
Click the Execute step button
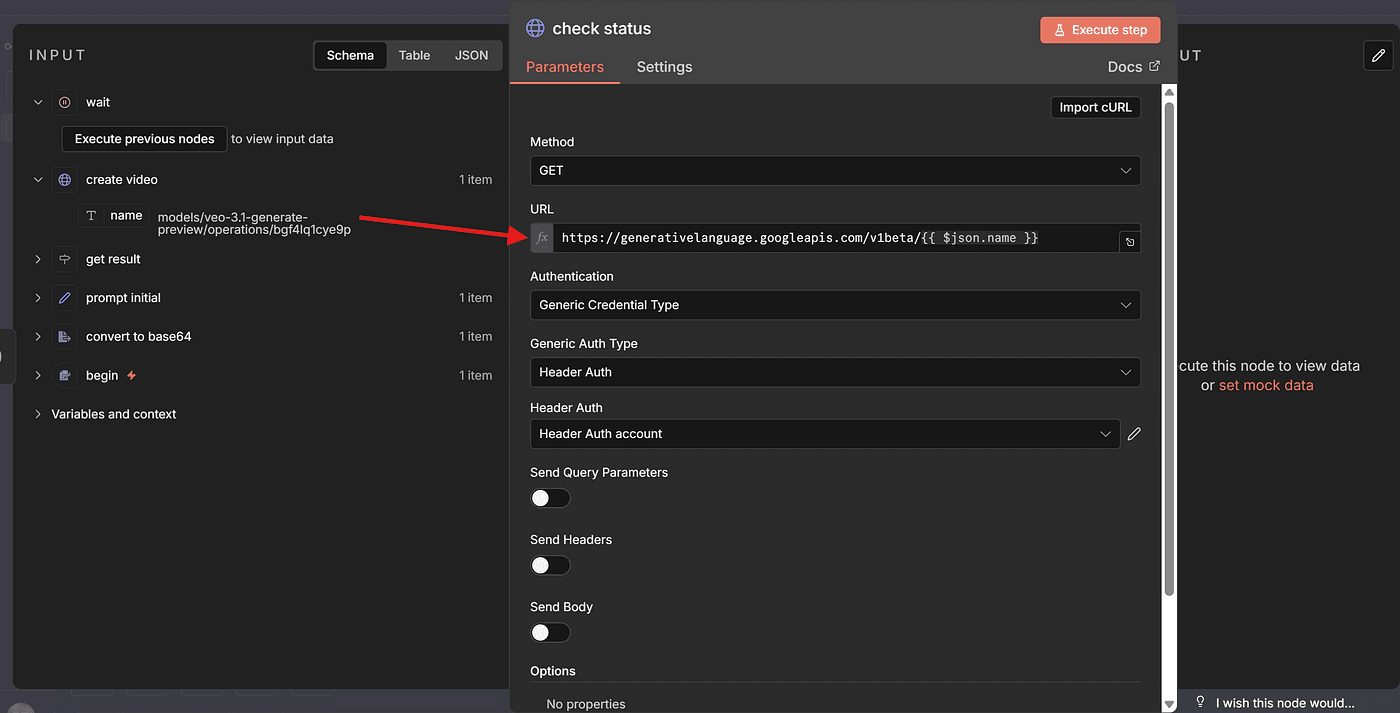pyautogui.click(x=1100, y=30)
